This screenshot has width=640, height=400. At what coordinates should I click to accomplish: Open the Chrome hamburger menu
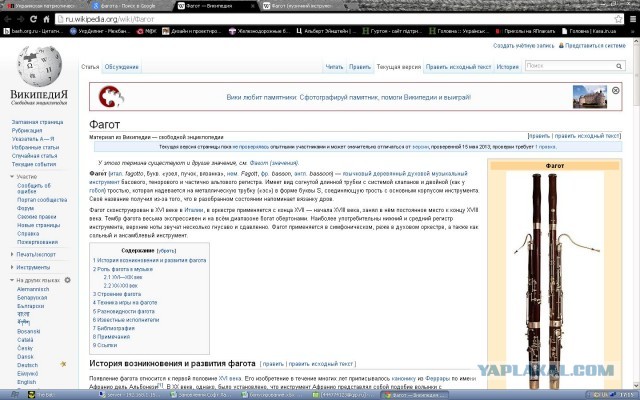point(633,19)
